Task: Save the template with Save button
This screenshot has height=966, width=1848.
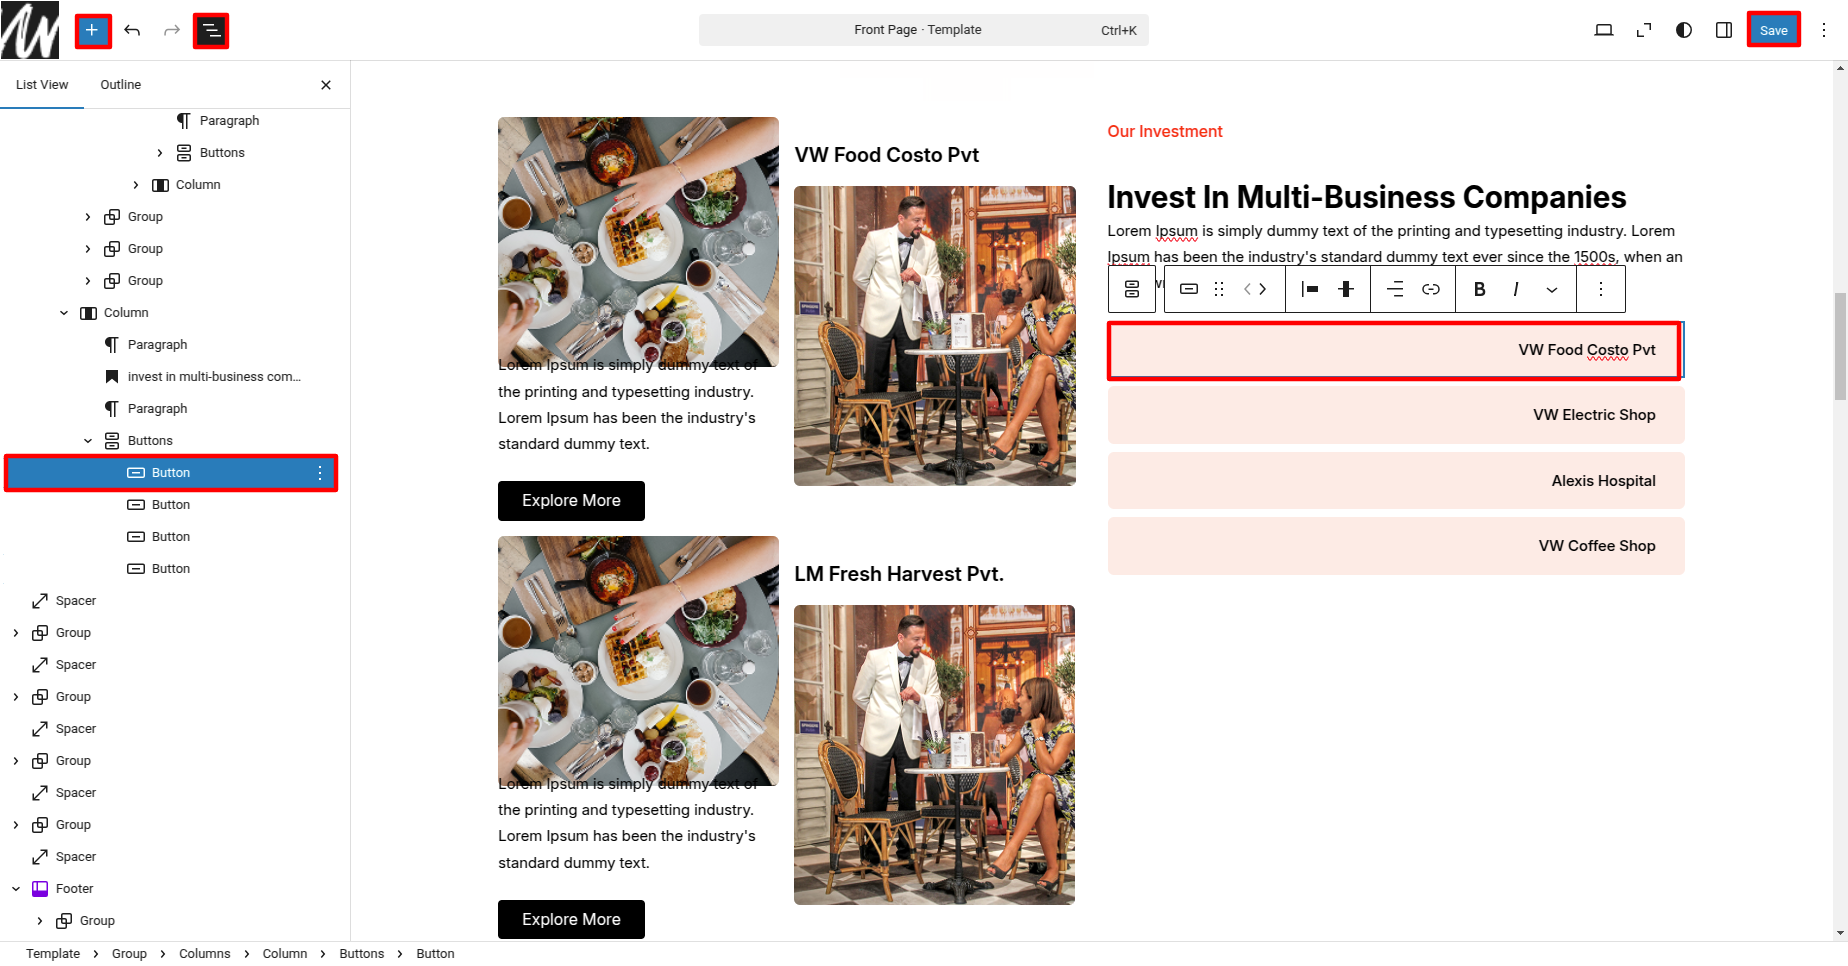Action: (1773, 30)
